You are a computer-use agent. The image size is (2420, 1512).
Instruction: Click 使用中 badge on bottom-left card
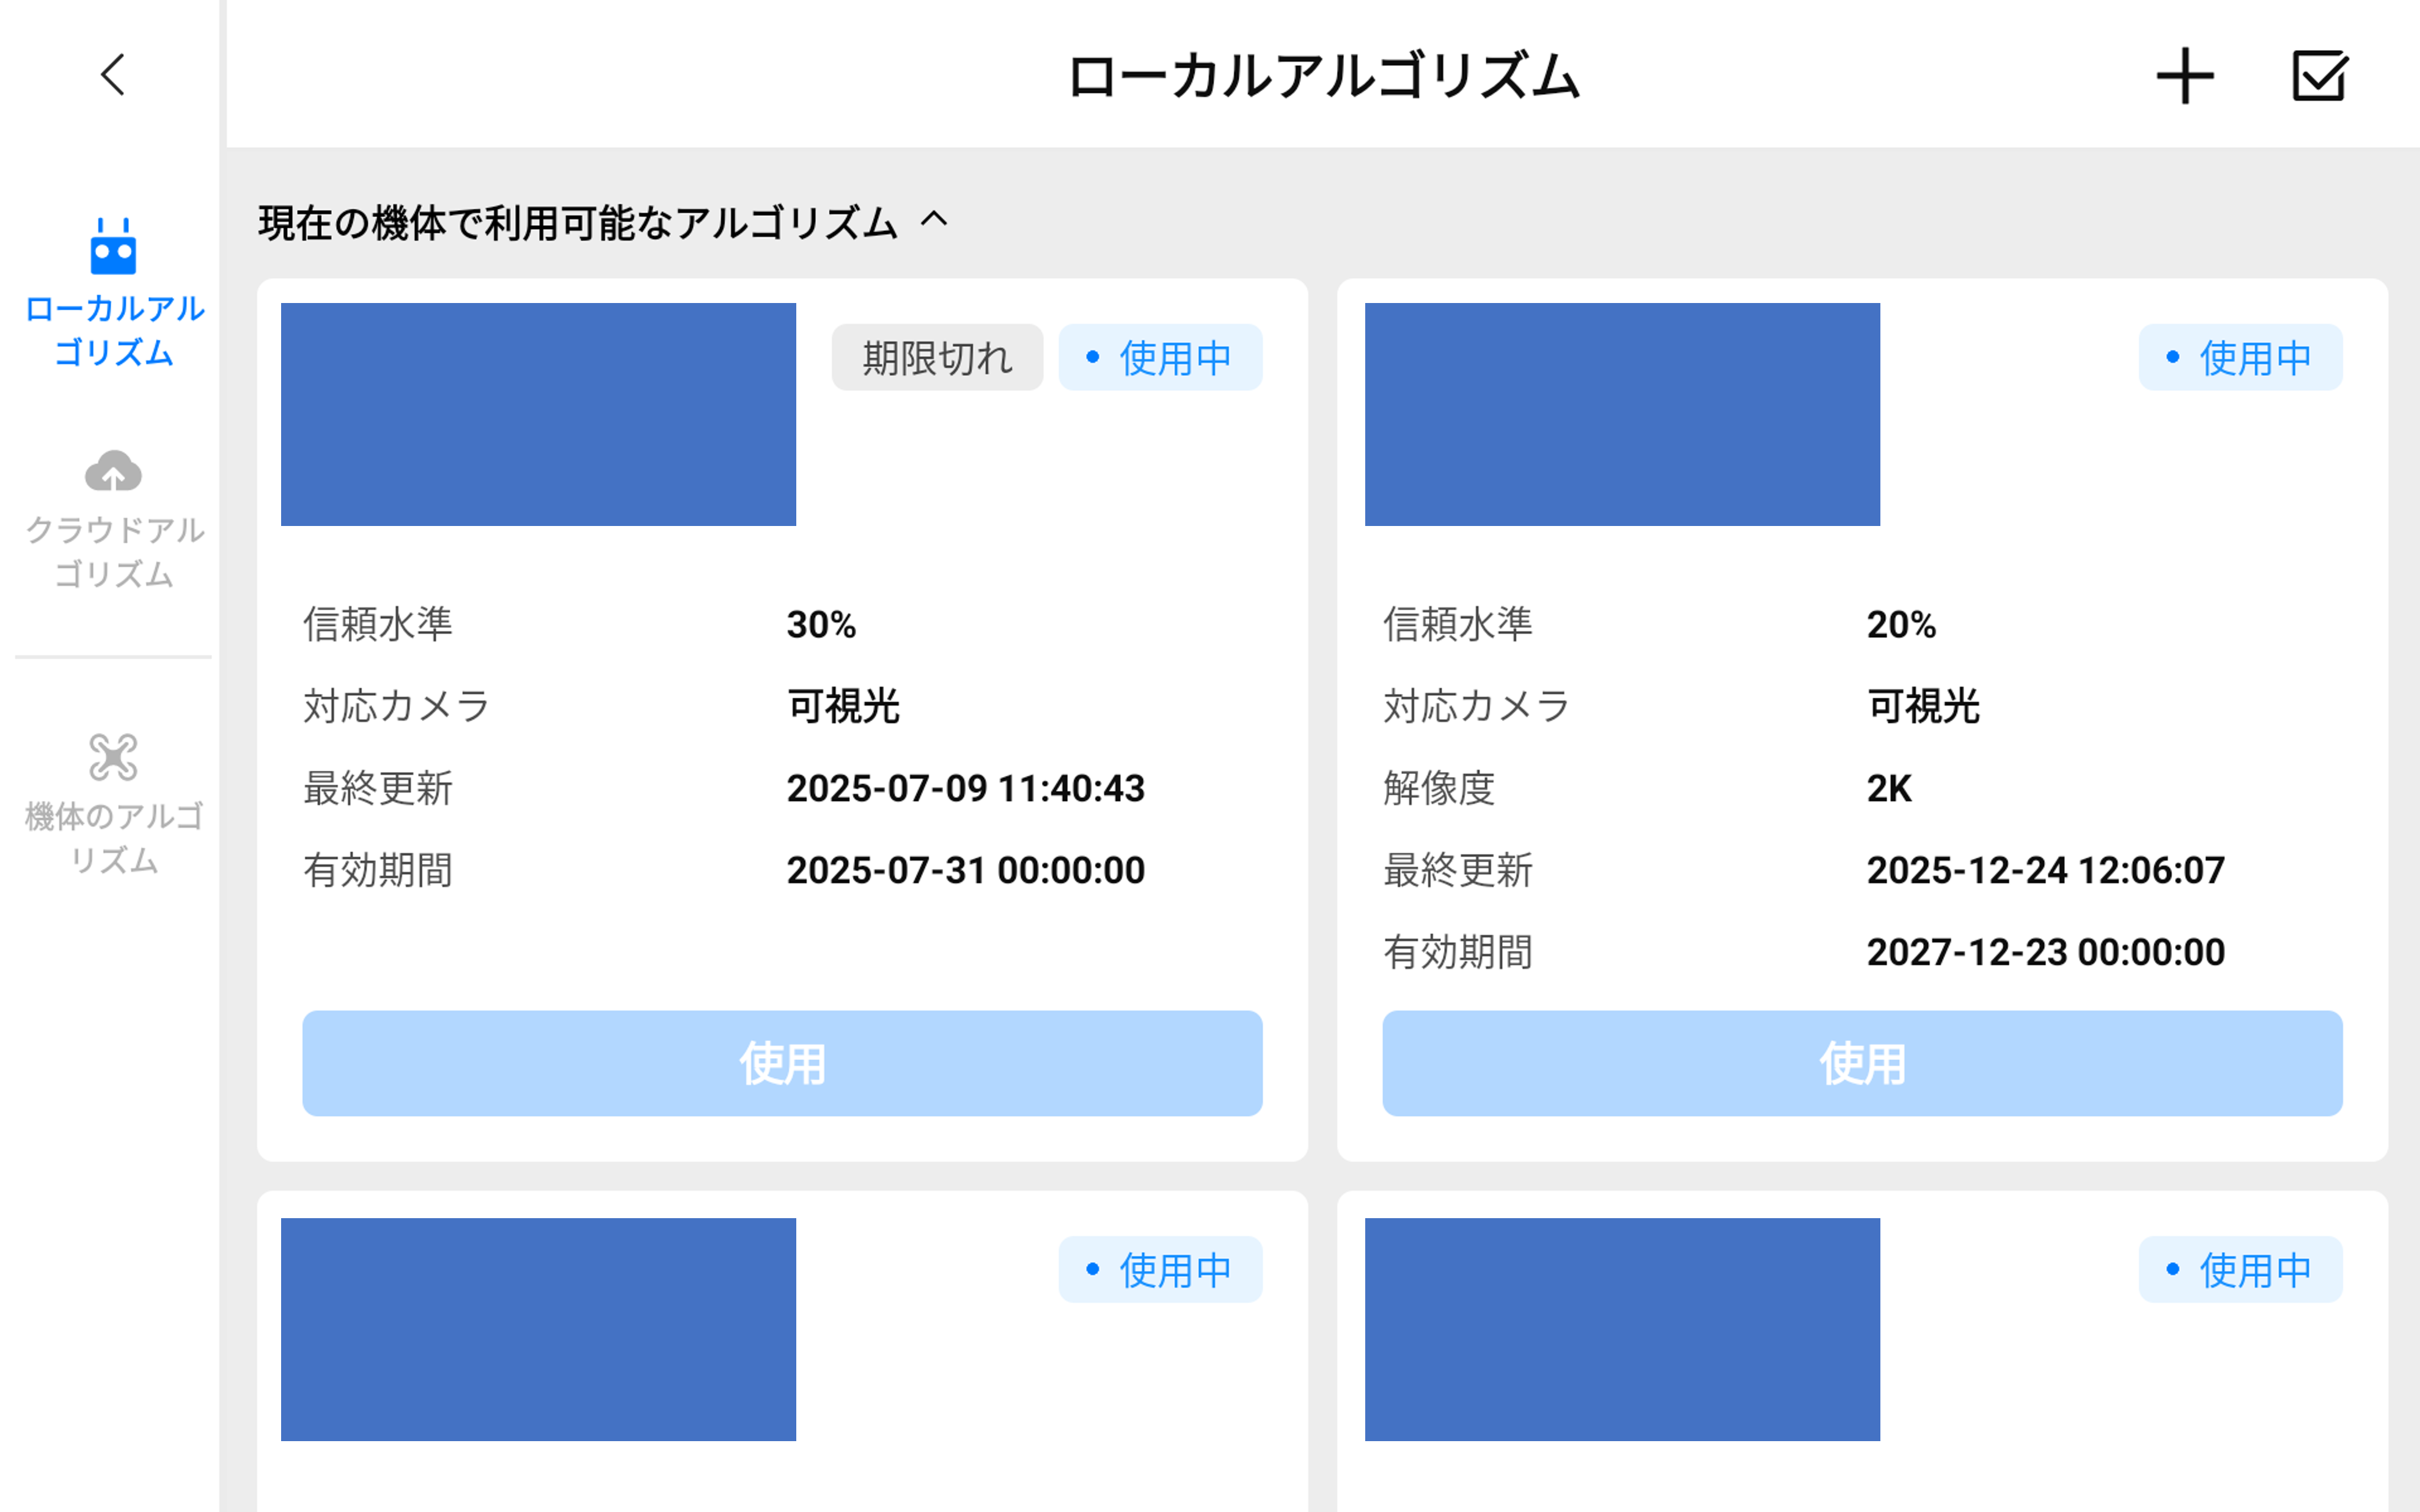pyautogui.click(x=1160, y=1270)
